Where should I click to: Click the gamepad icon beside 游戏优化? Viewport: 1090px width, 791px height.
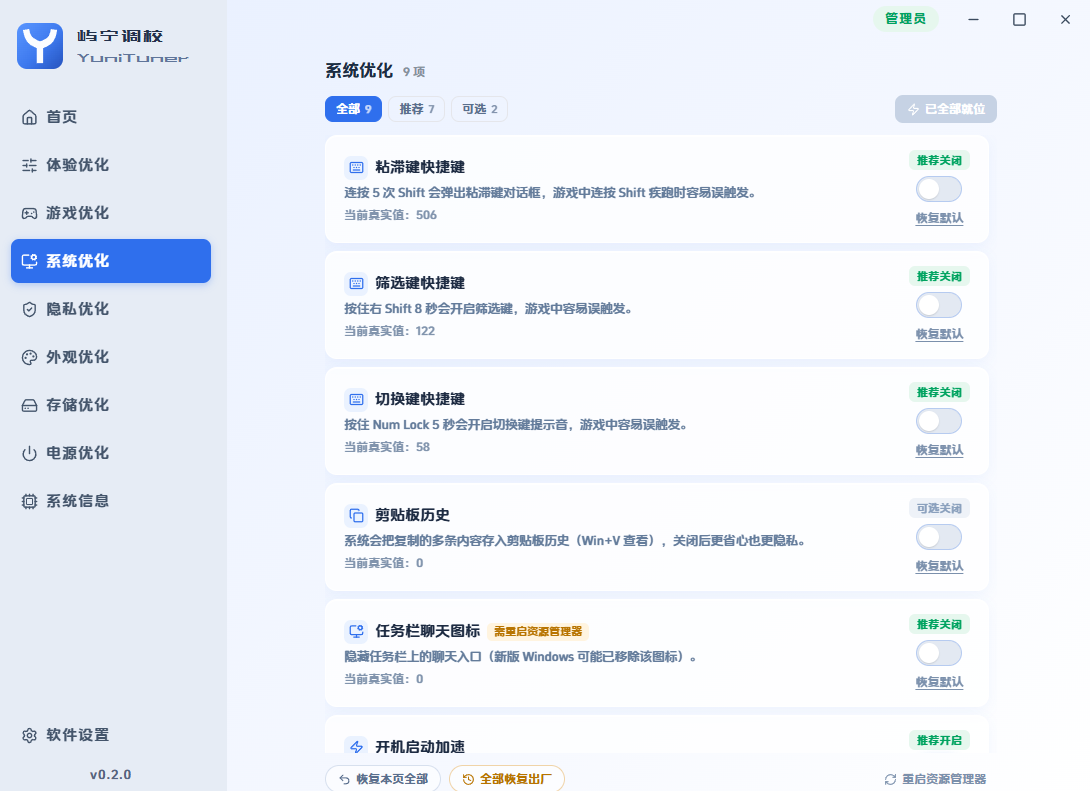(29, 213)
